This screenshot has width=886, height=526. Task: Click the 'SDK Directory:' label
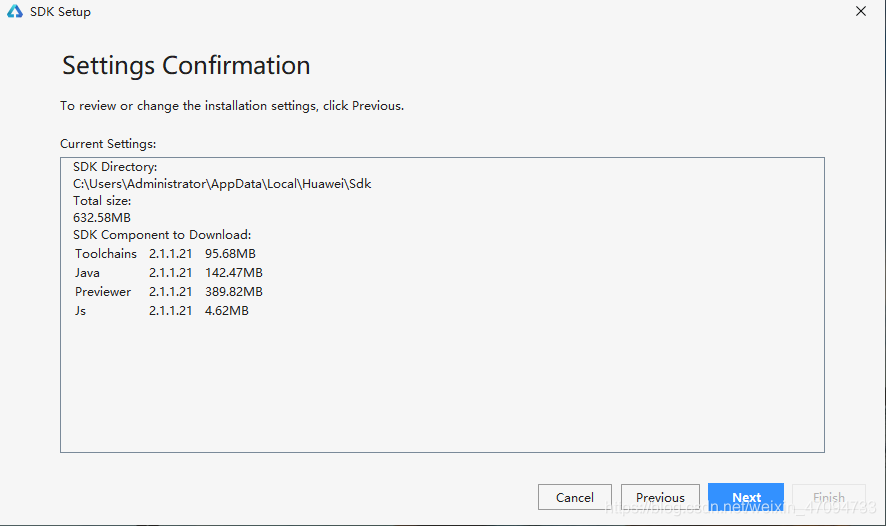click(115, 167)
